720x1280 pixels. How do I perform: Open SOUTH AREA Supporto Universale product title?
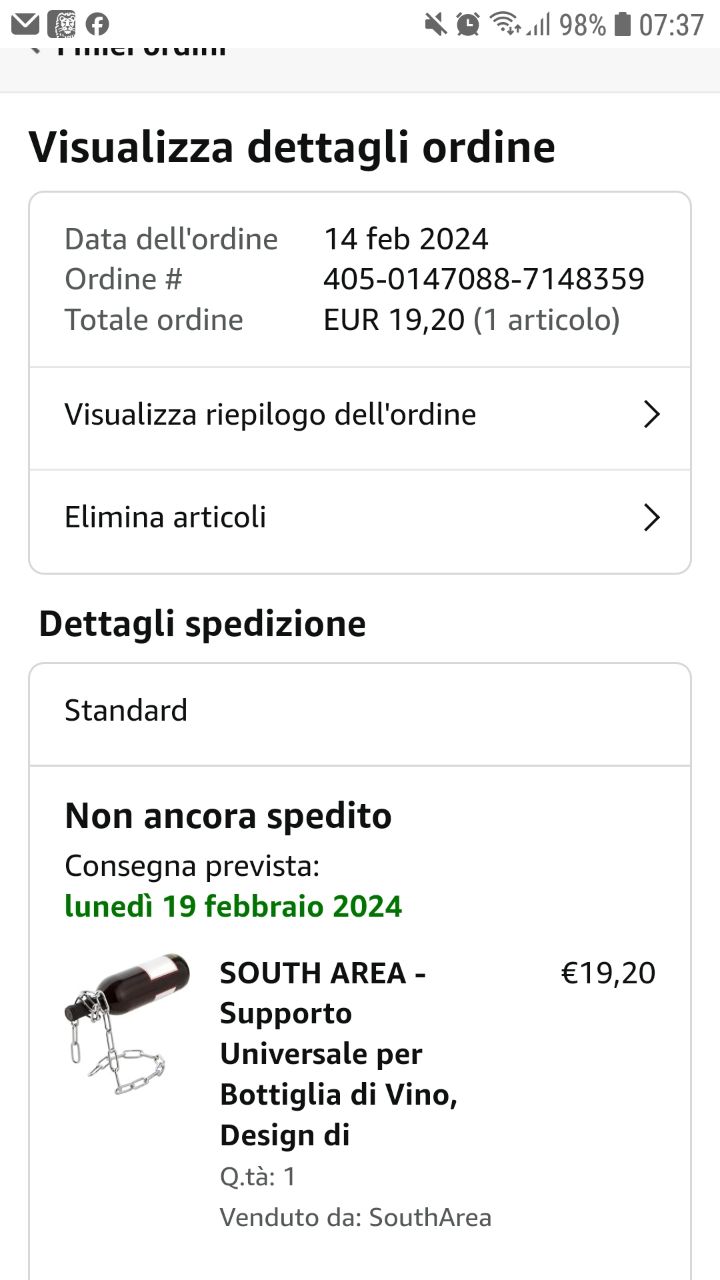click(338, 1053)
